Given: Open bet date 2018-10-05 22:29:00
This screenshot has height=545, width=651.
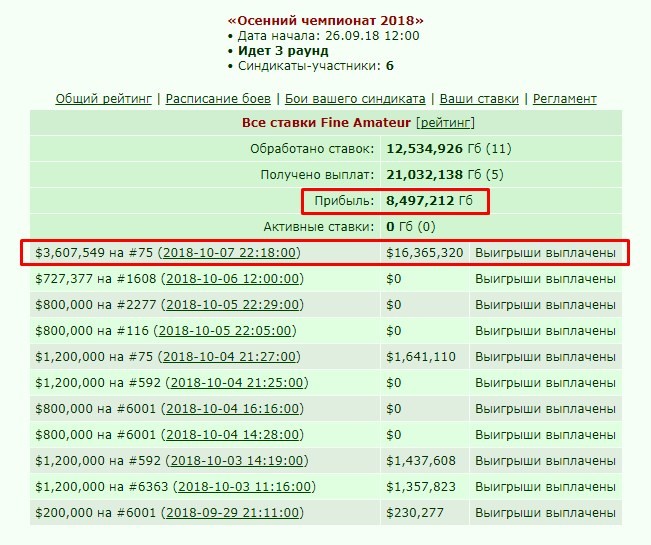Looking at the screenshot, I should tap(232, 305).
